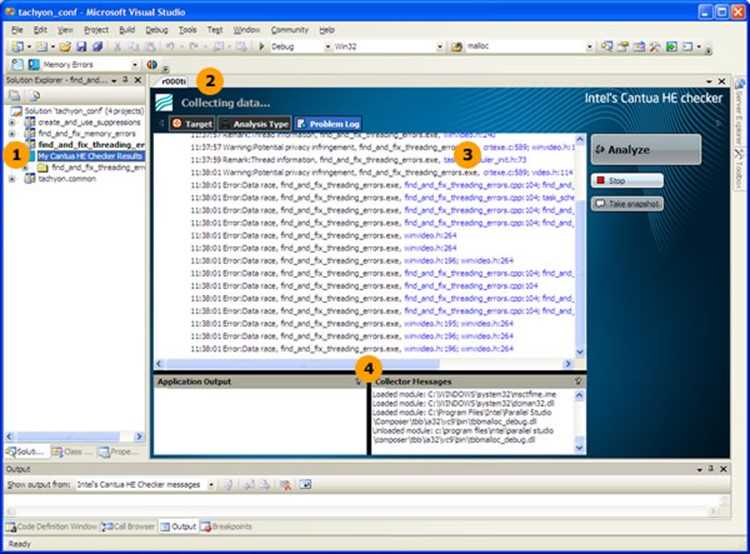Viewport: 750px width, 554px height.
Task: Click the Toolbox wrench icon in toolbar
Action: click(x=655, y=46)
